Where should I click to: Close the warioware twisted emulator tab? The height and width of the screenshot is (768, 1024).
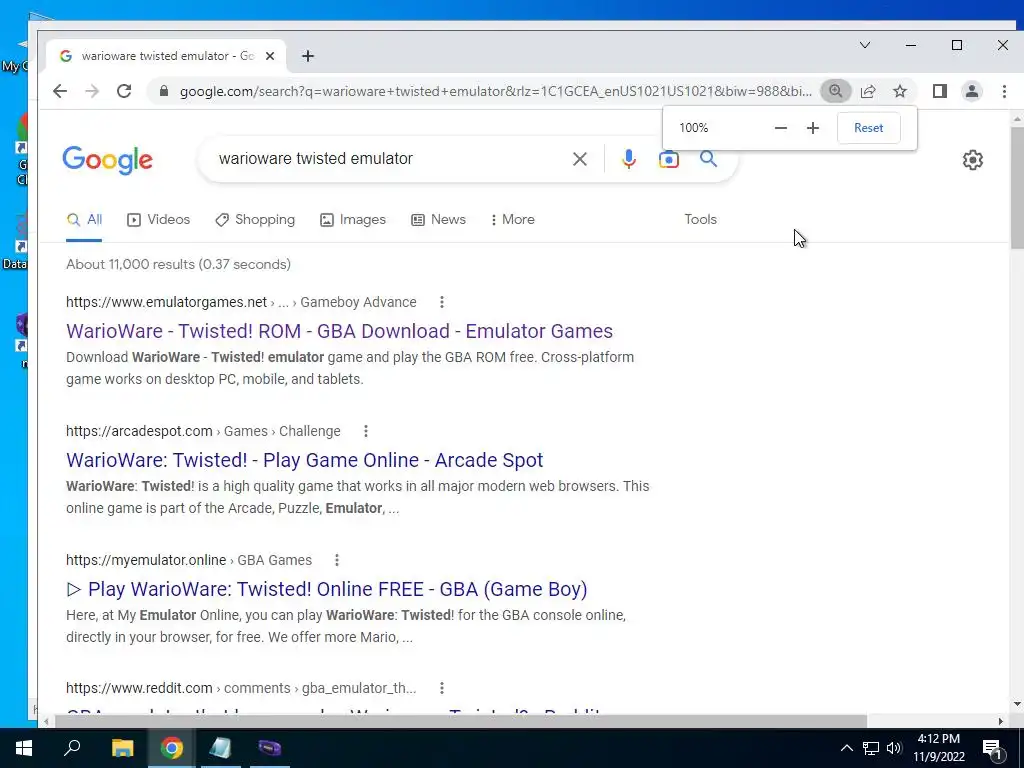point(270,56)
